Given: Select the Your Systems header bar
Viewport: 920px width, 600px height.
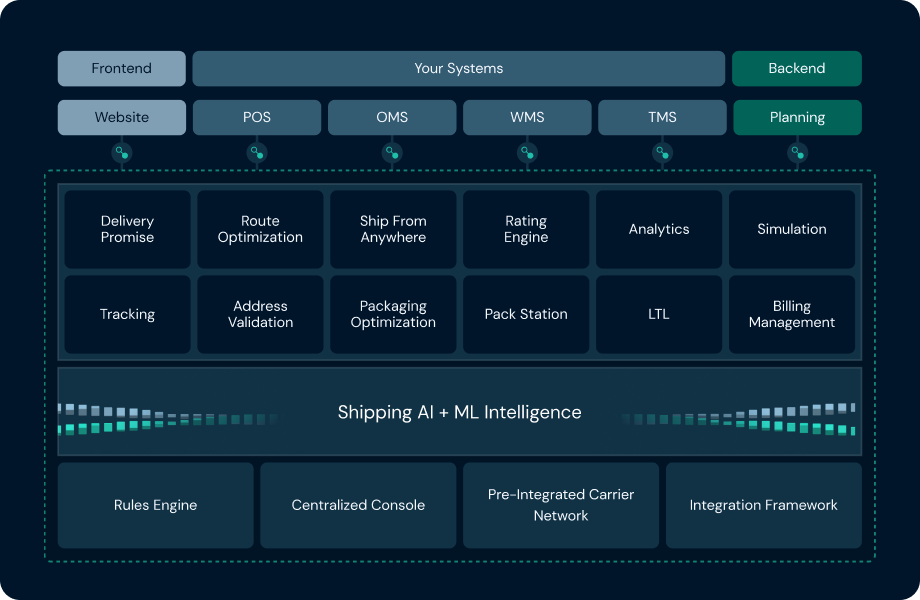Looking at the screenshot, I should (x=459, y=69).
